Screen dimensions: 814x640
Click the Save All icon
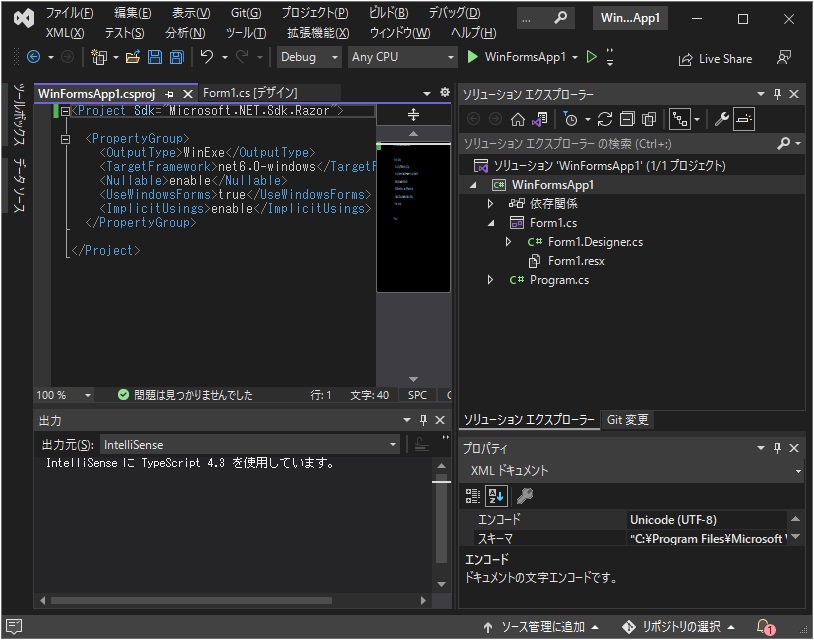coord(177,57)
